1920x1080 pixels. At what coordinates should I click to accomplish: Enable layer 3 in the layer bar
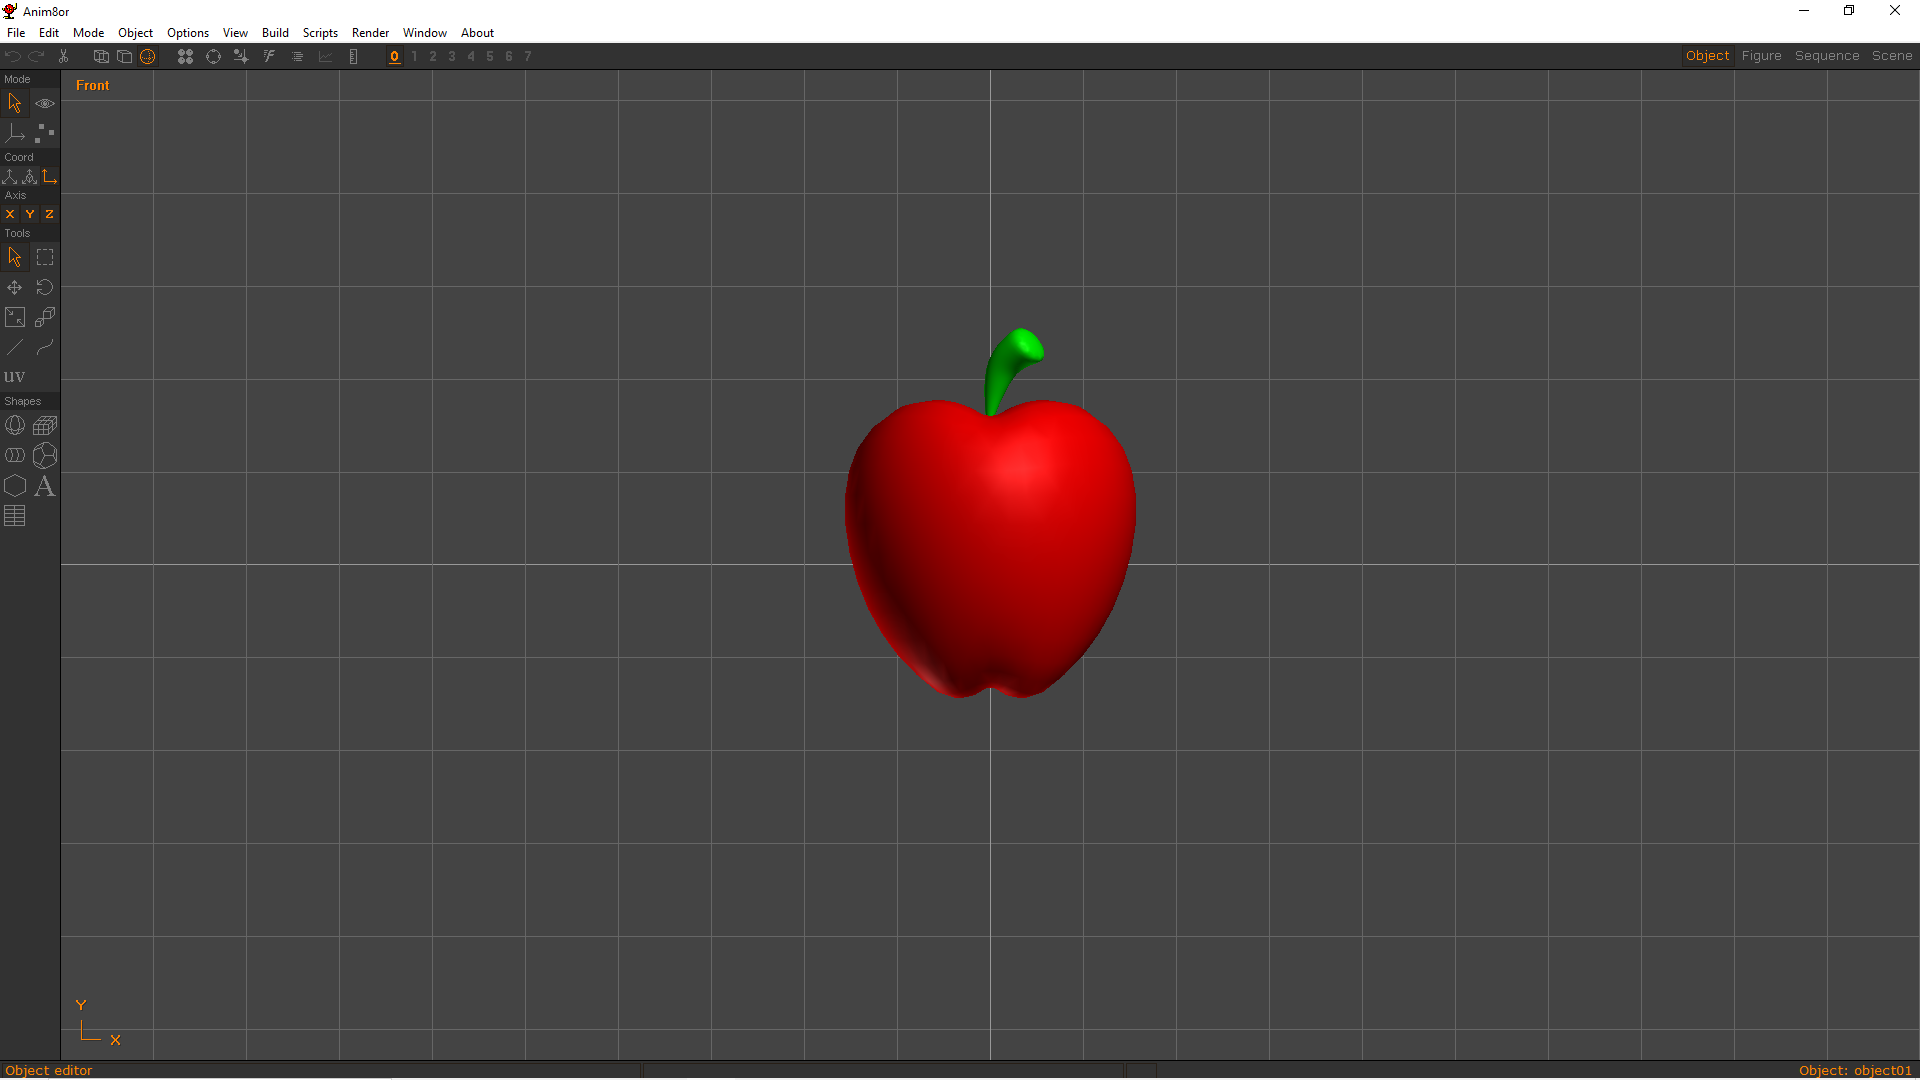[451, 57]
